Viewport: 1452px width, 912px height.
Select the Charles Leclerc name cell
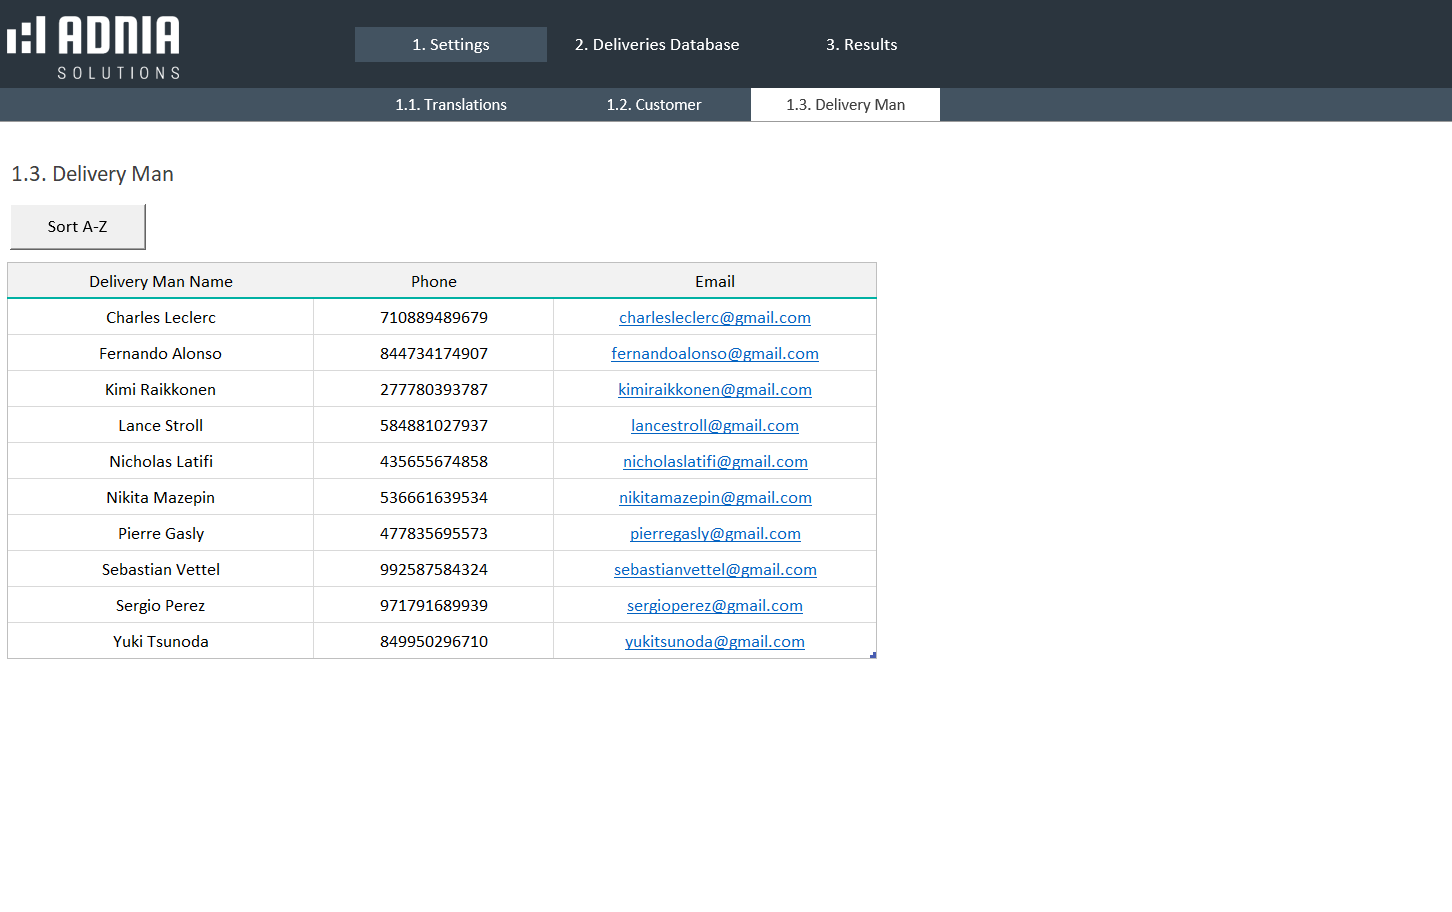(161, 318)
